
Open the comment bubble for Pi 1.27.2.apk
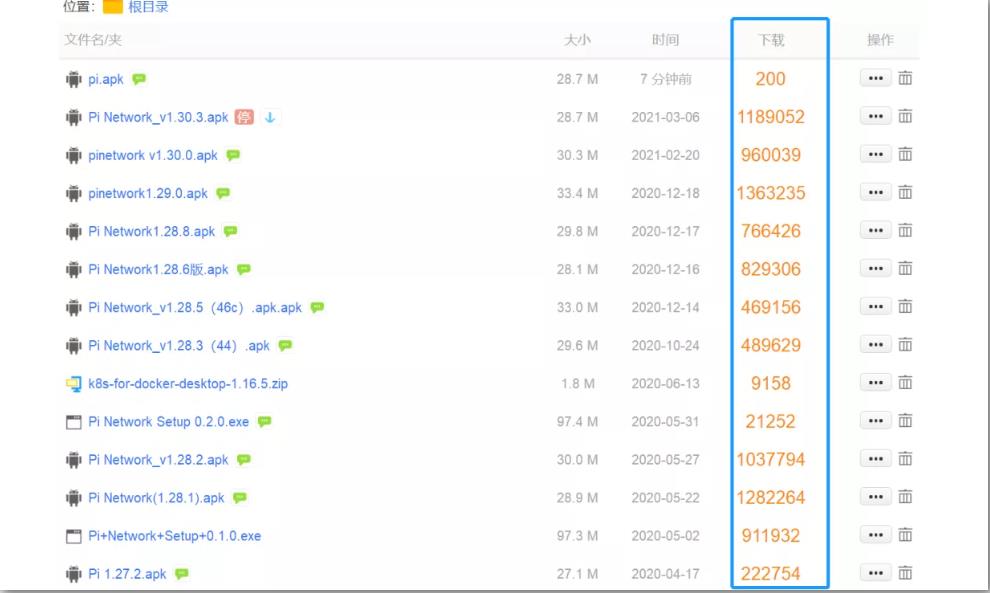(182, 573)
